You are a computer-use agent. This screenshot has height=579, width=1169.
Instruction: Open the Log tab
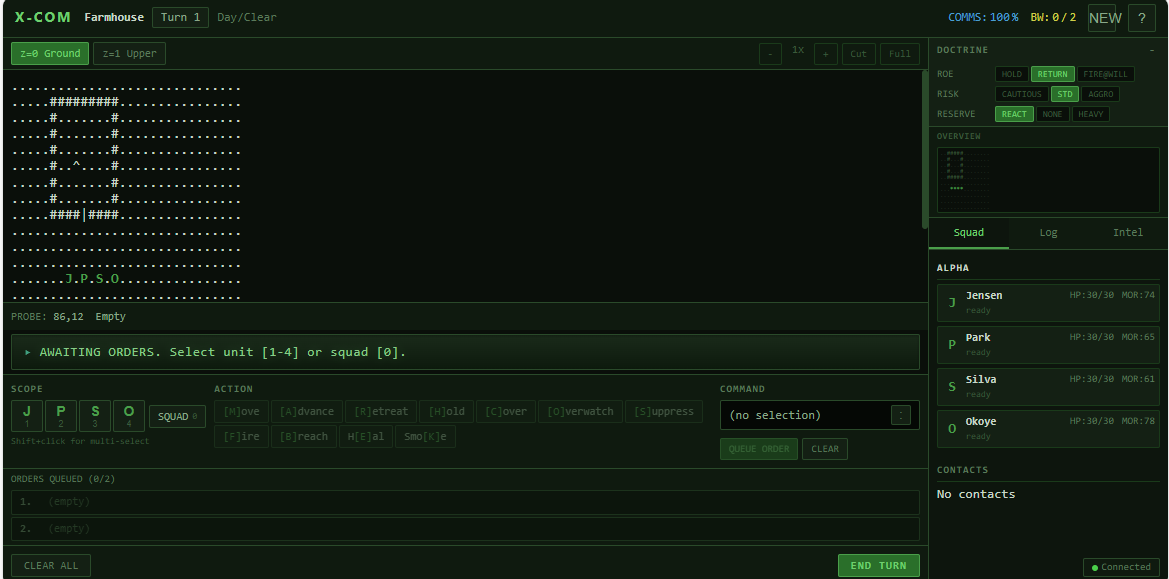(1048, 232)
